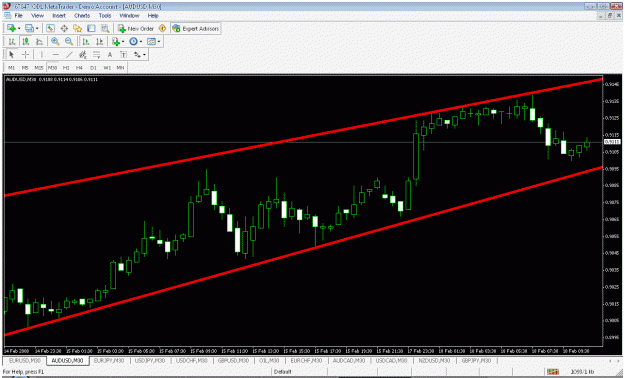This screenshot has width=625, height=378.
Task: Open the Help menu
Action: [x=153, y=16]
